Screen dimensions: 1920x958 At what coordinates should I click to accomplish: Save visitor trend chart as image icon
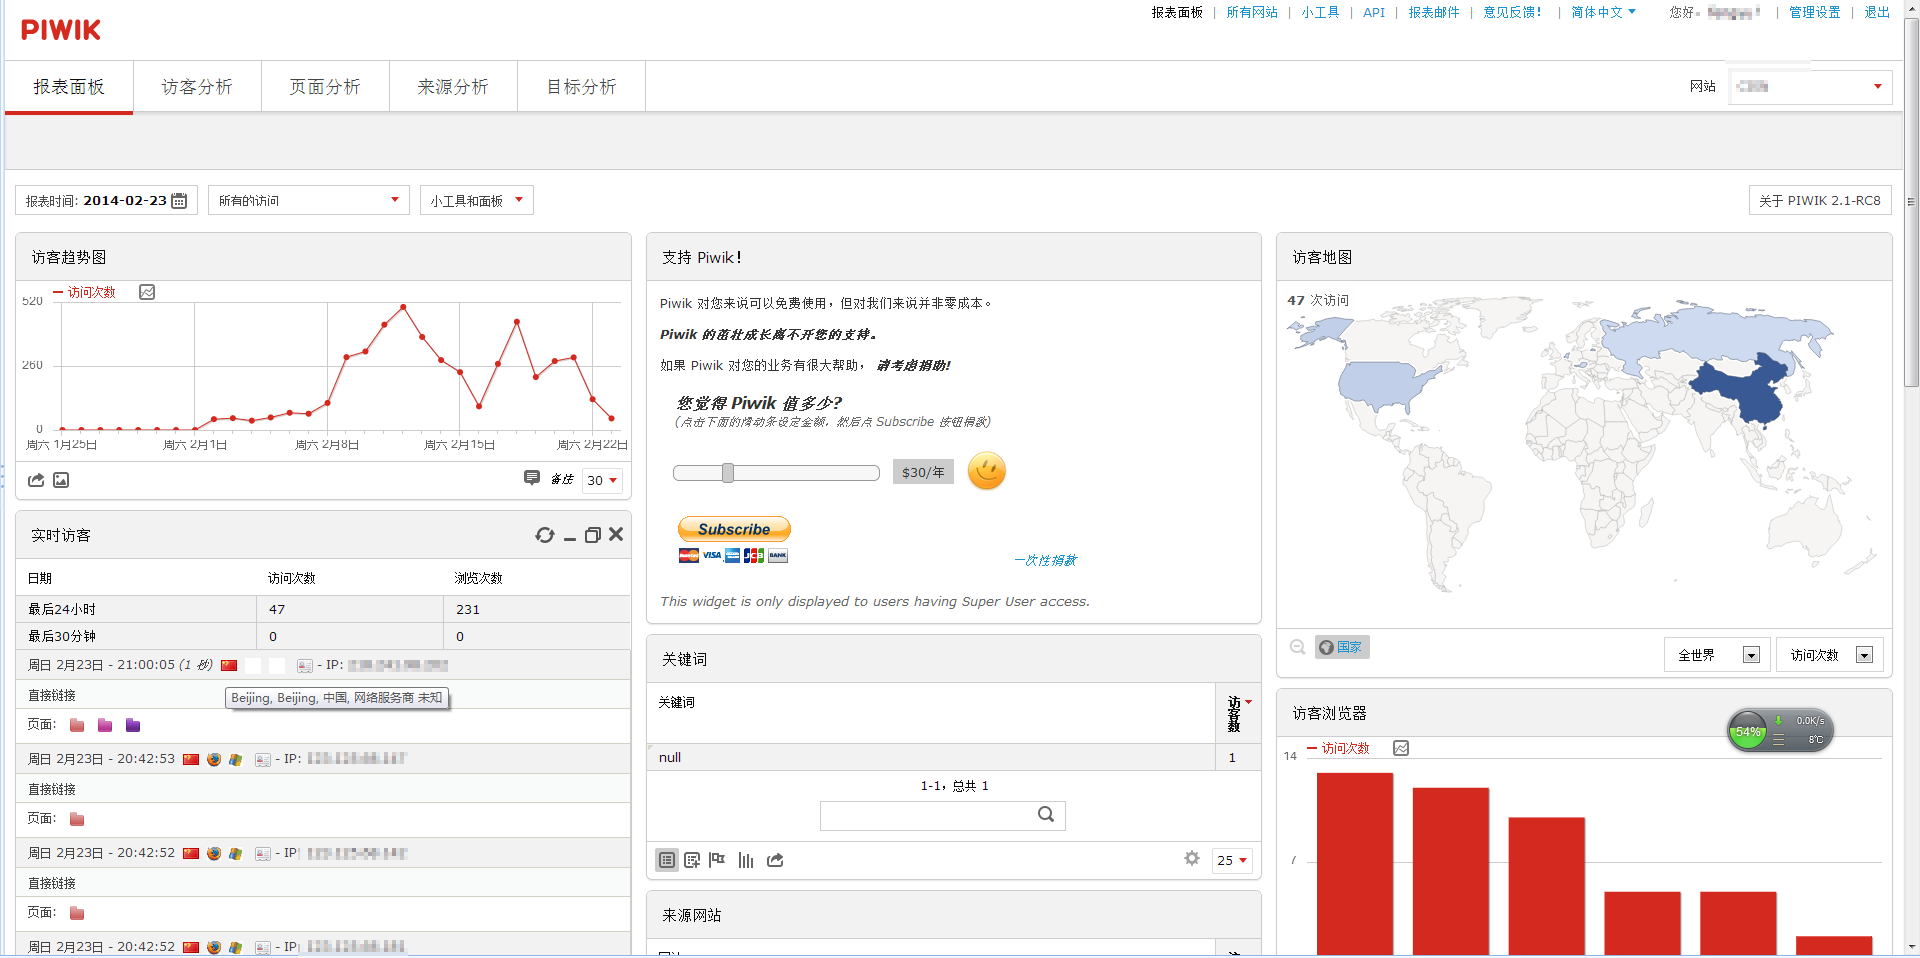coord(61,480)
